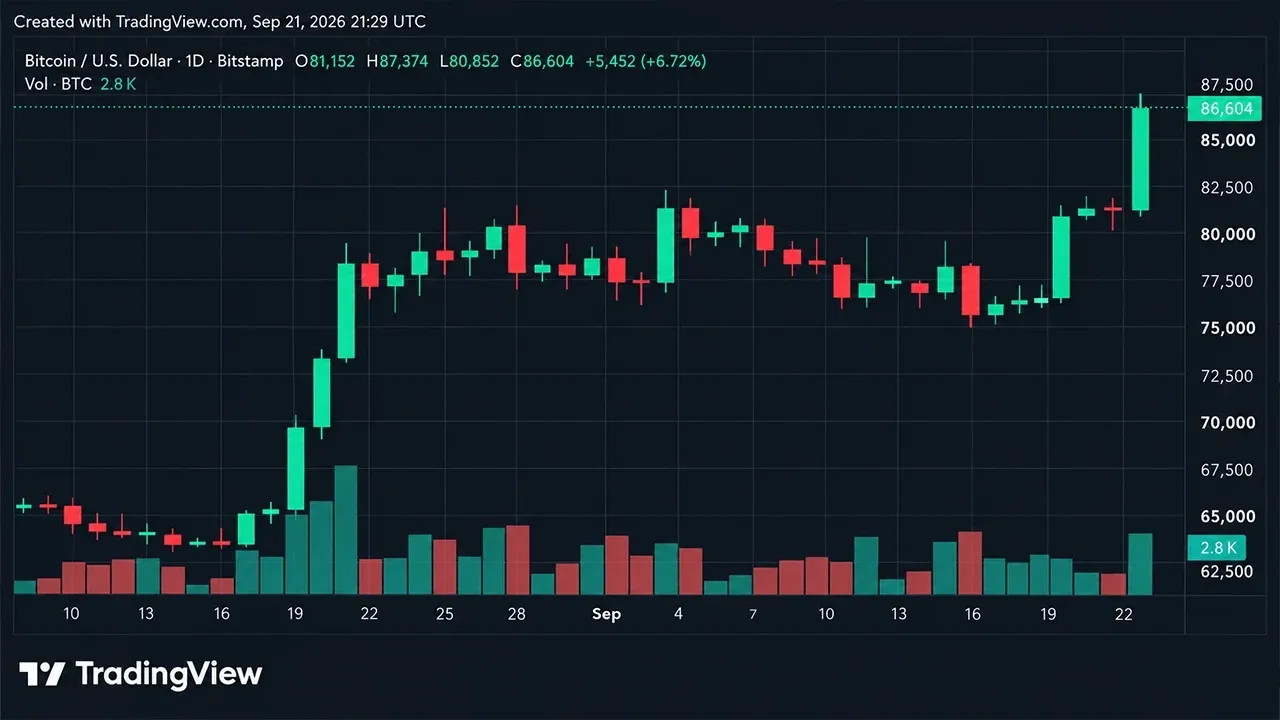1280x720 pixels.
Task: Click the high value H87,374
Action: point(397,61)
